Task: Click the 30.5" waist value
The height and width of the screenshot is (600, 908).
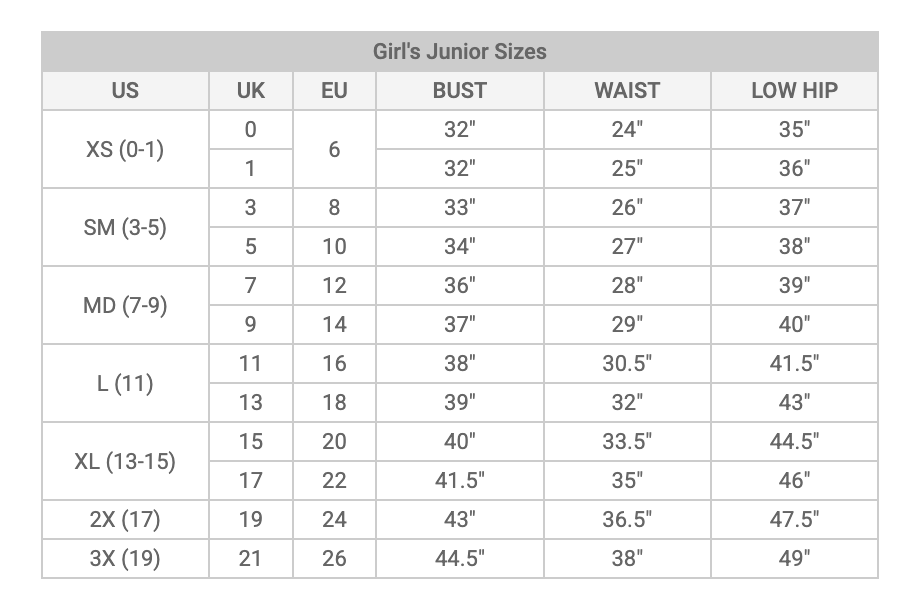Action: coord(627,364)
